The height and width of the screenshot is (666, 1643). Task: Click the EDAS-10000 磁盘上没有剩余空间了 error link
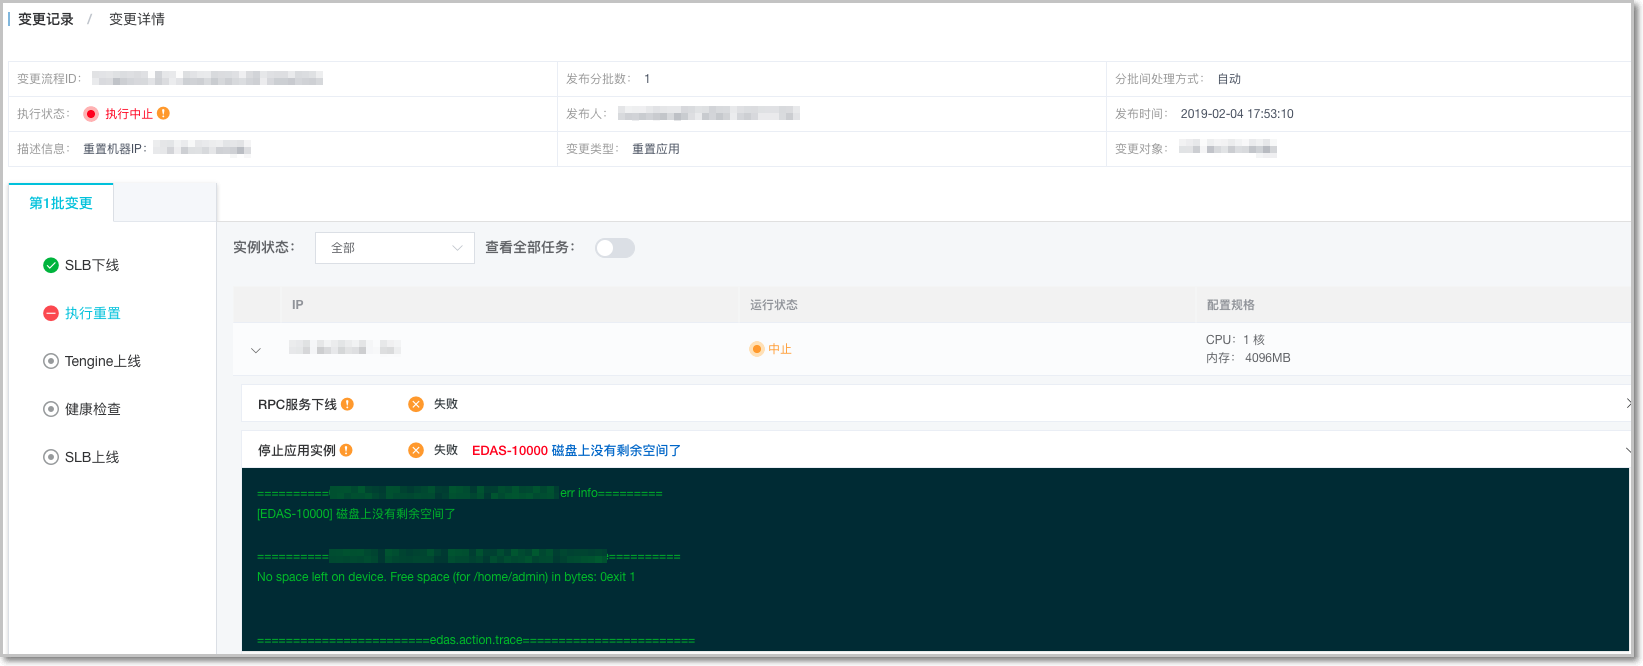coord(576,451)
